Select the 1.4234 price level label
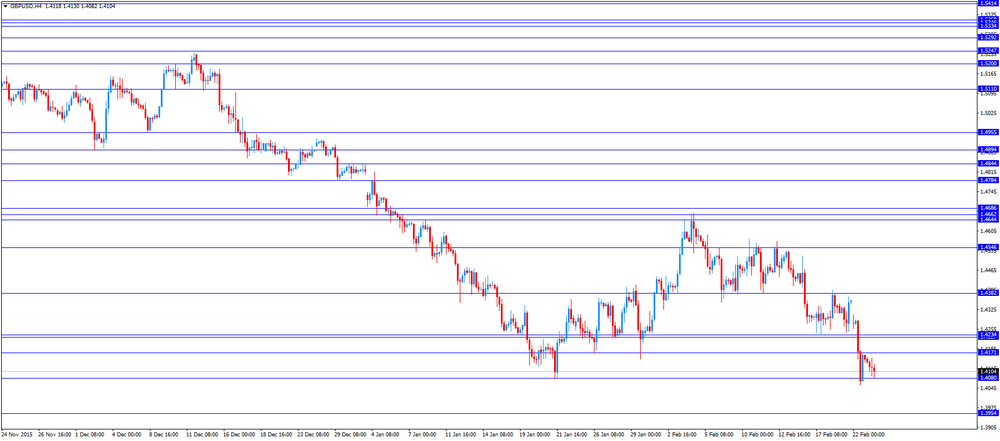Screen dimensions: 1000x441 (x=987, y=334)
